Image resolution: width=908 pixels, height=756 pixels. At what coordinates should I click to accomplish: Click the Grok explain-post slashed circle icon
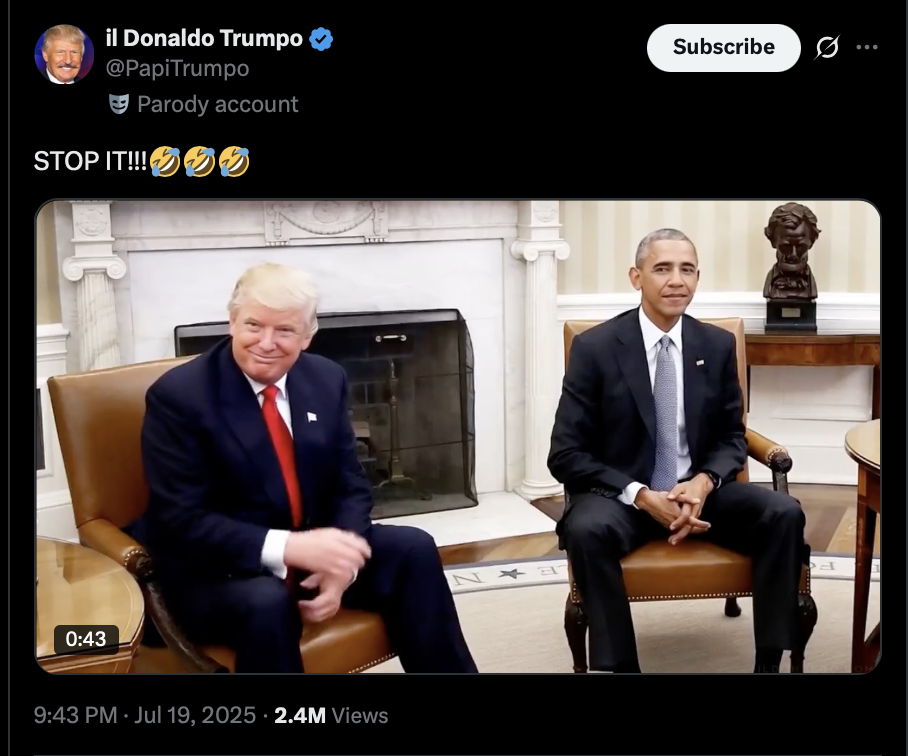[x=827, y=47]
